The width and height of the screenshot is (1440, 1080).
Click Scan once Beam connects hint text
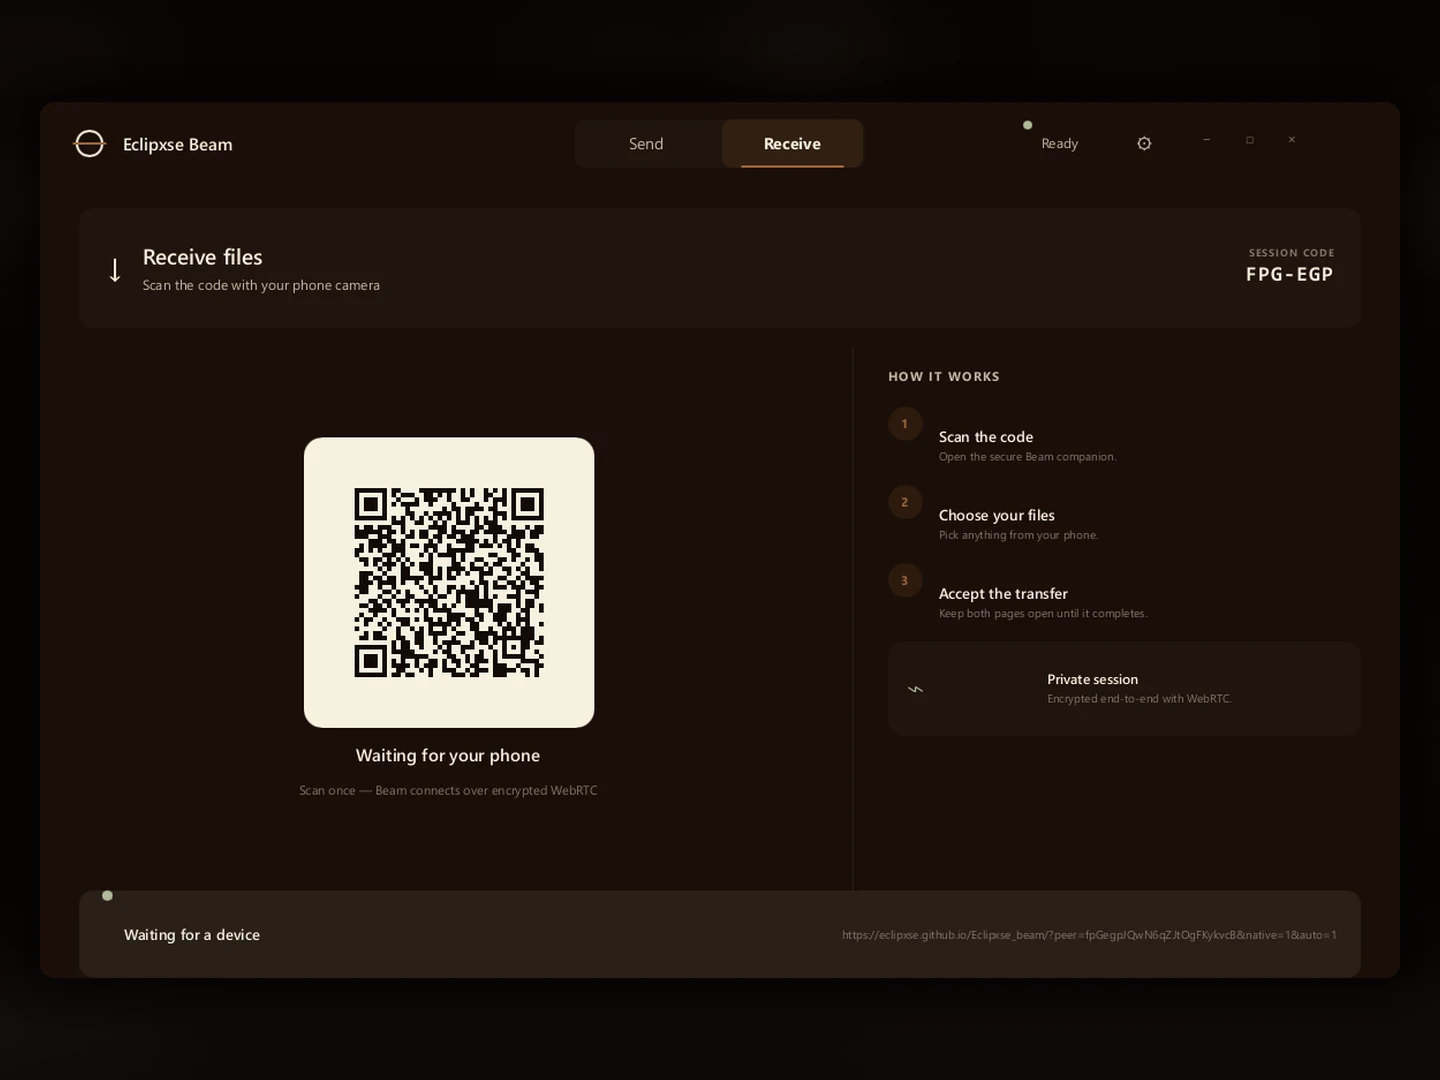(x=448, y=791)
